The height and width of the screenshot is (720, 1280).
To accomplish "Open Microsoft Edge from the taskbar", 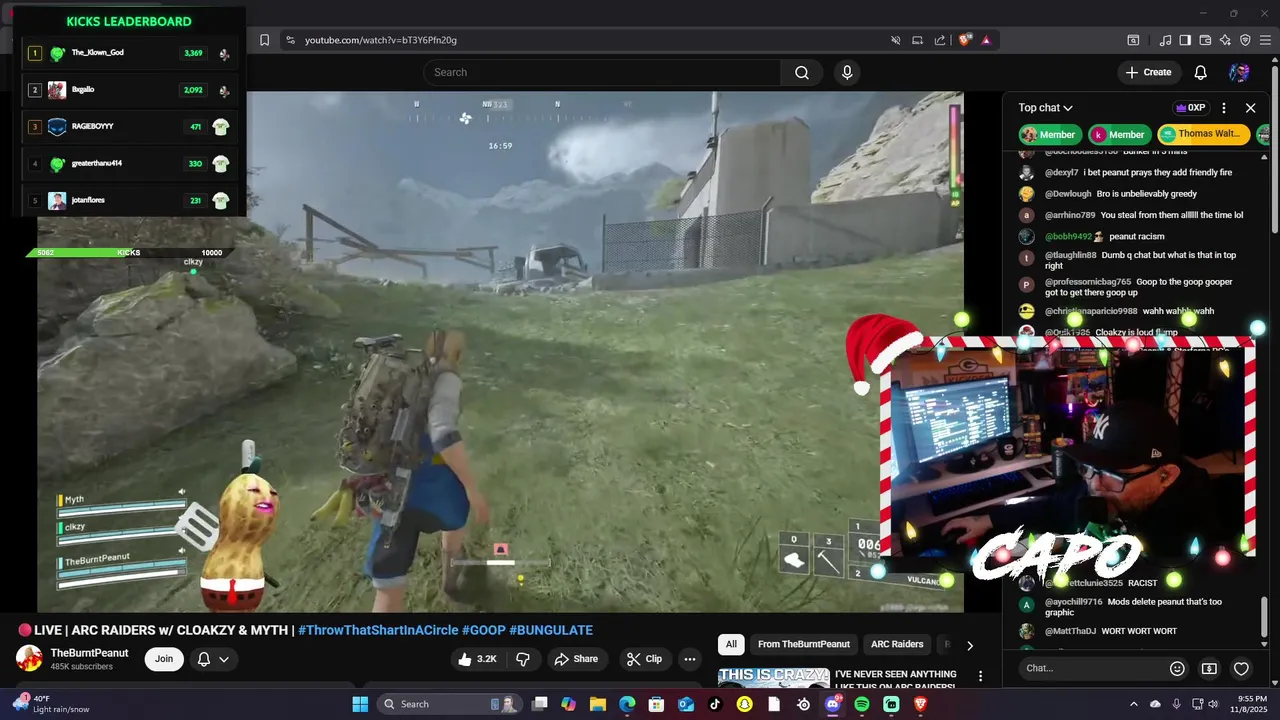I will coord(627,704).
